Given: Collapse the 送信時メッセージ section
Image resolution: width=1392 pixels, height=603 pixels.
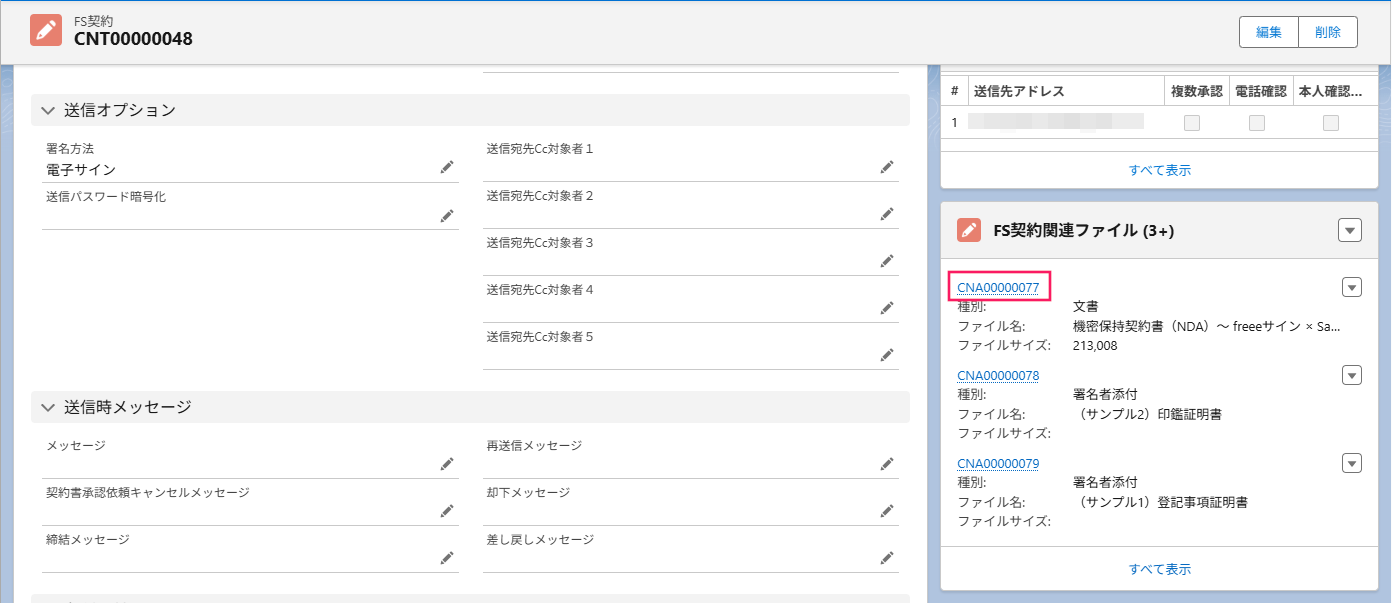Looking at the screenshot, I should tap(48, 407).
